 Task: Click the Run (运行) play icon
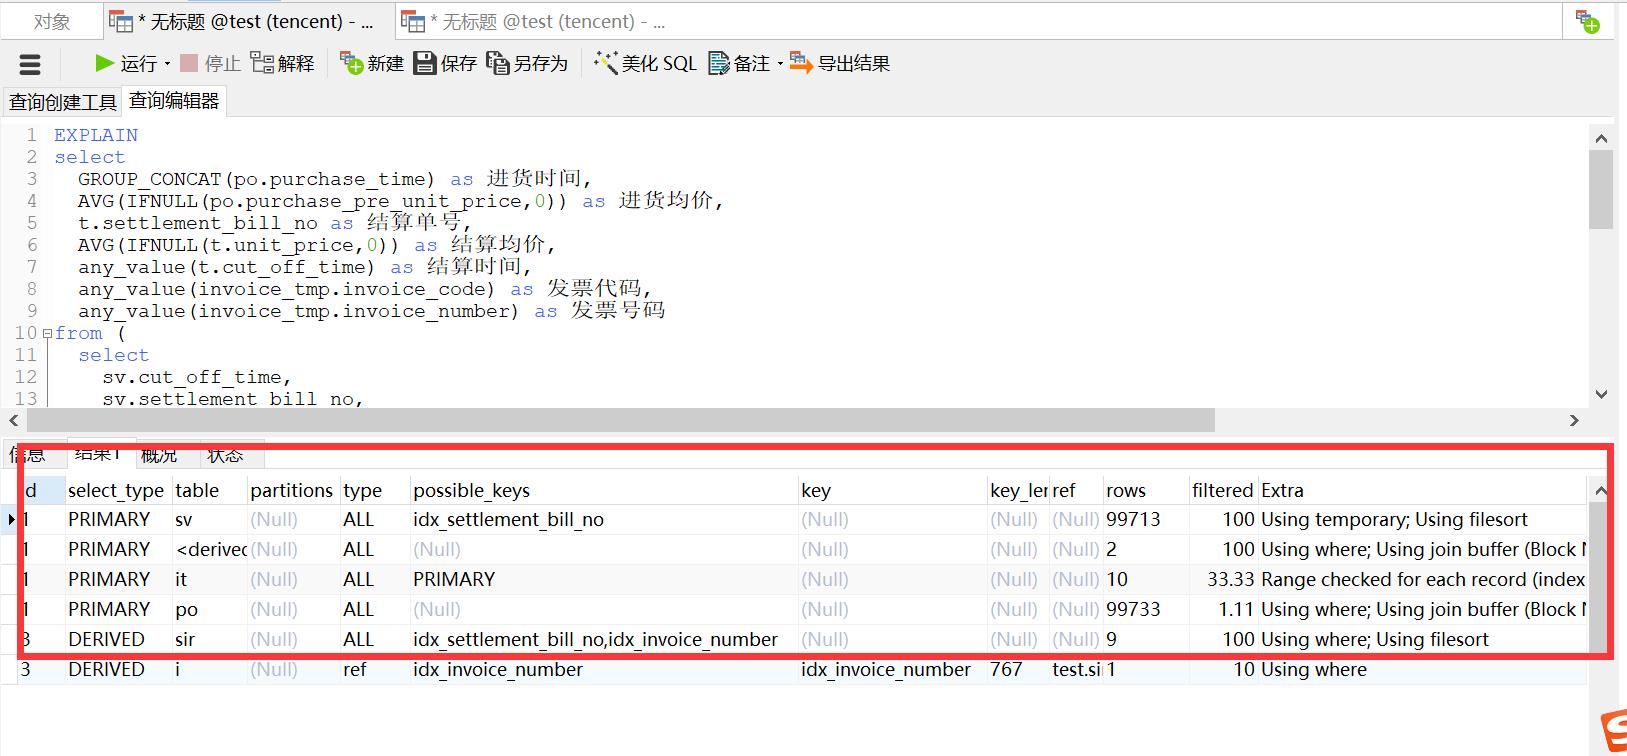click(104, 63)
